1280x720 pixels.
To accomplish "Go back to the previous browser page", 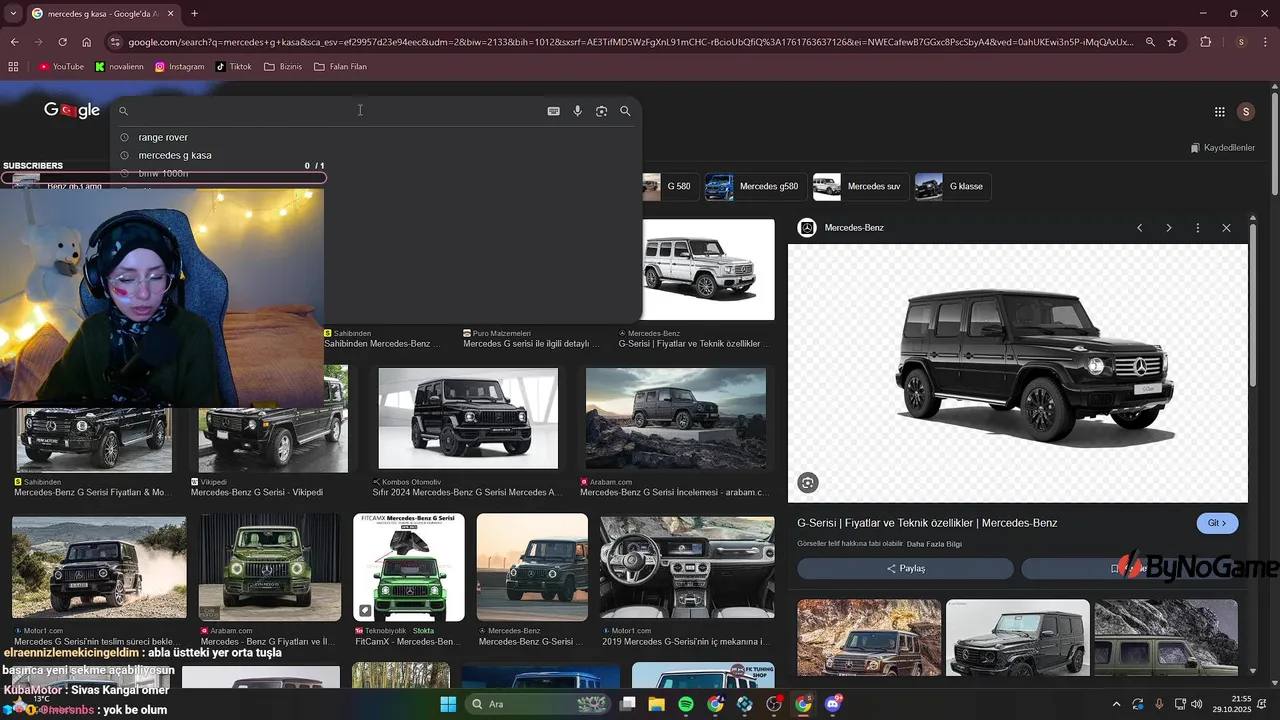I will coord(14,42).
